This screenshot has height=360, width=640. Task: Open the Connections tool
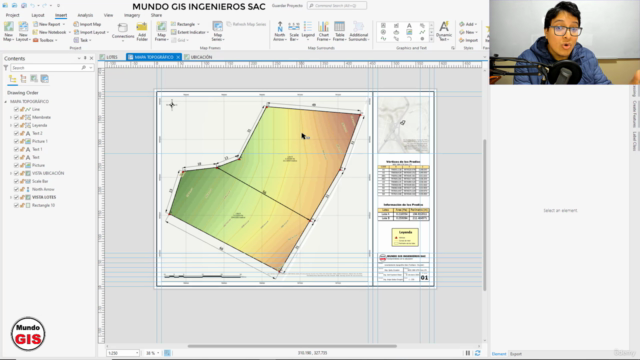[x=123, y=31]
